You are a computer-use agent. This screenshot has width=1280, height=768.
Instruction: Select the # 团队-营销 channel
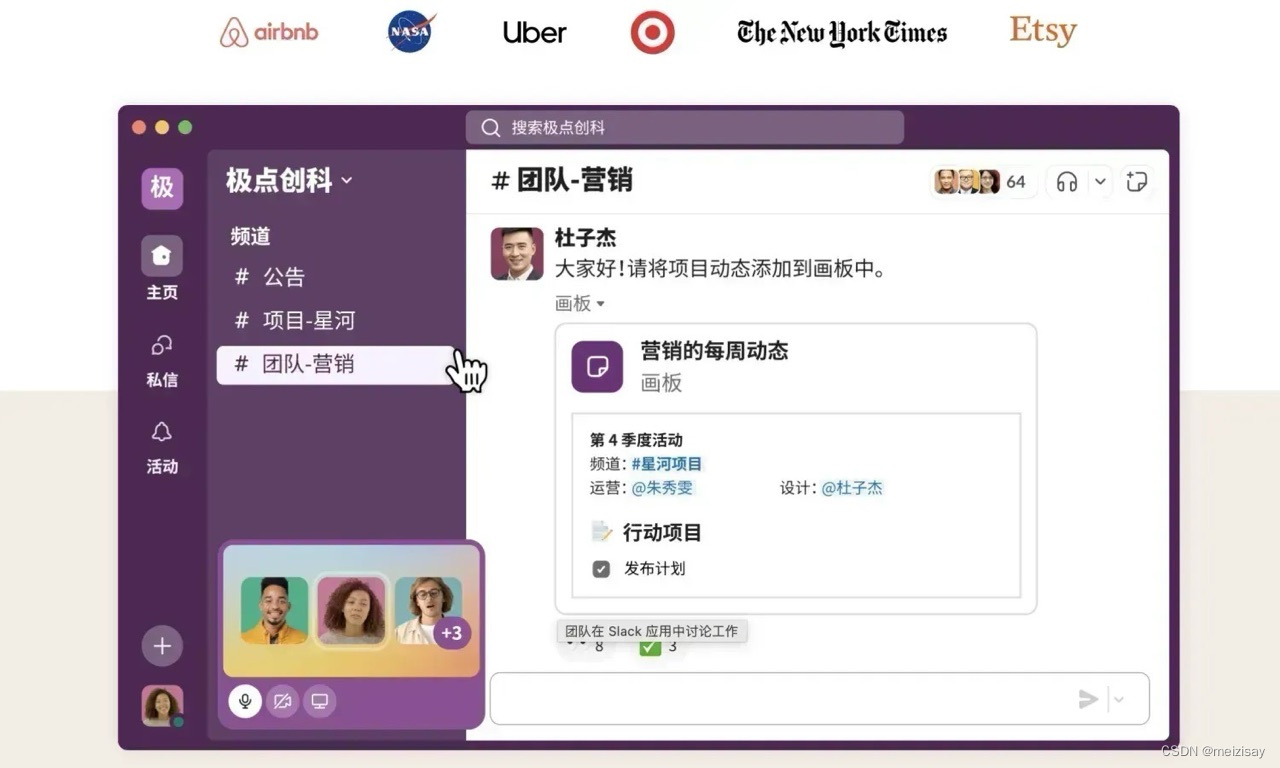click(335, 365)
